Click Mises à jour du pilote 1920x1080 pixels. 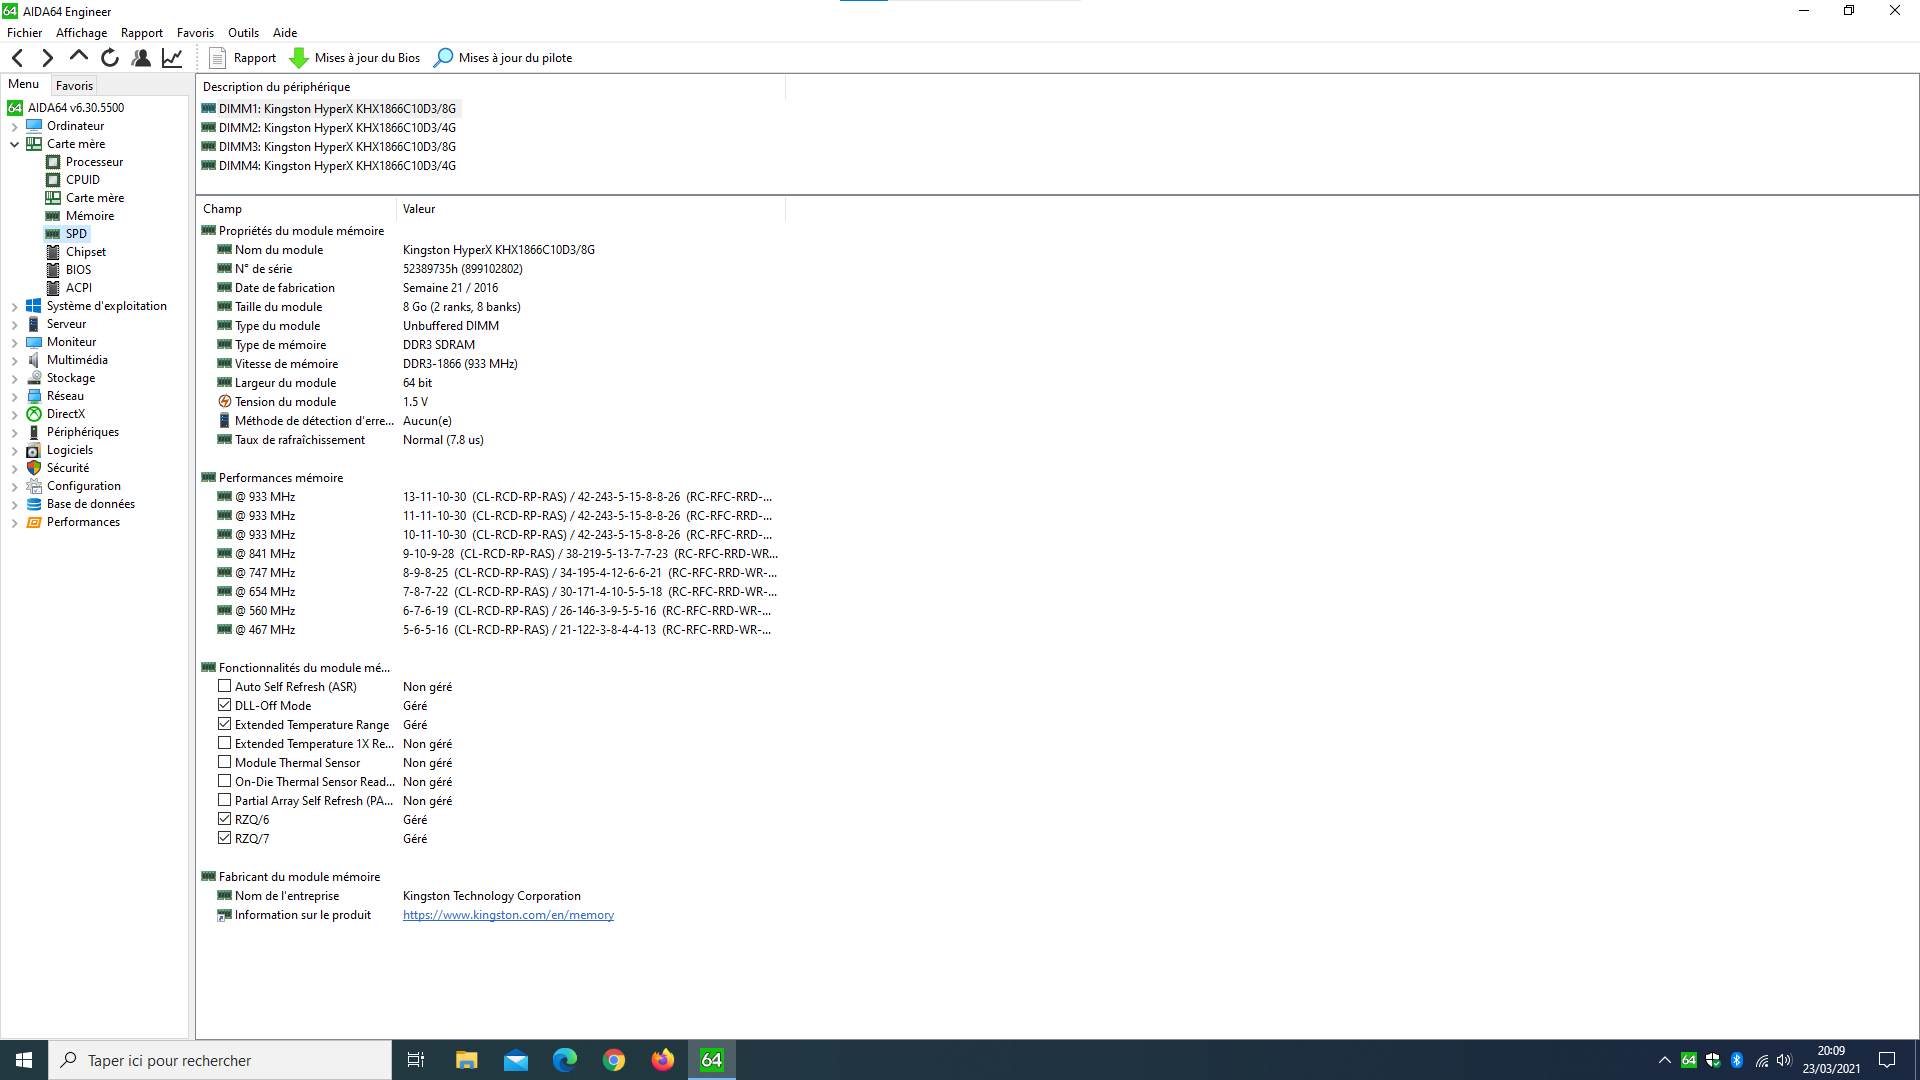(x=503, y=58)
